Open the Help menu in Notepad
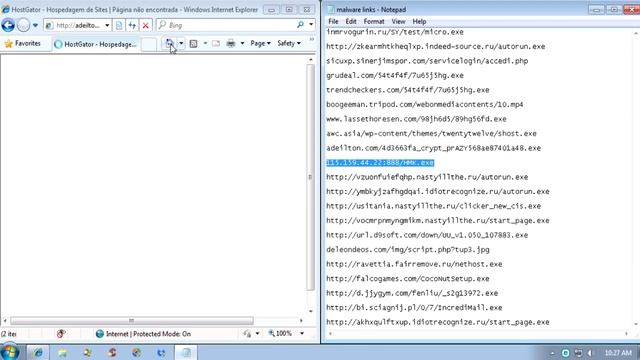 pos(419,21)
